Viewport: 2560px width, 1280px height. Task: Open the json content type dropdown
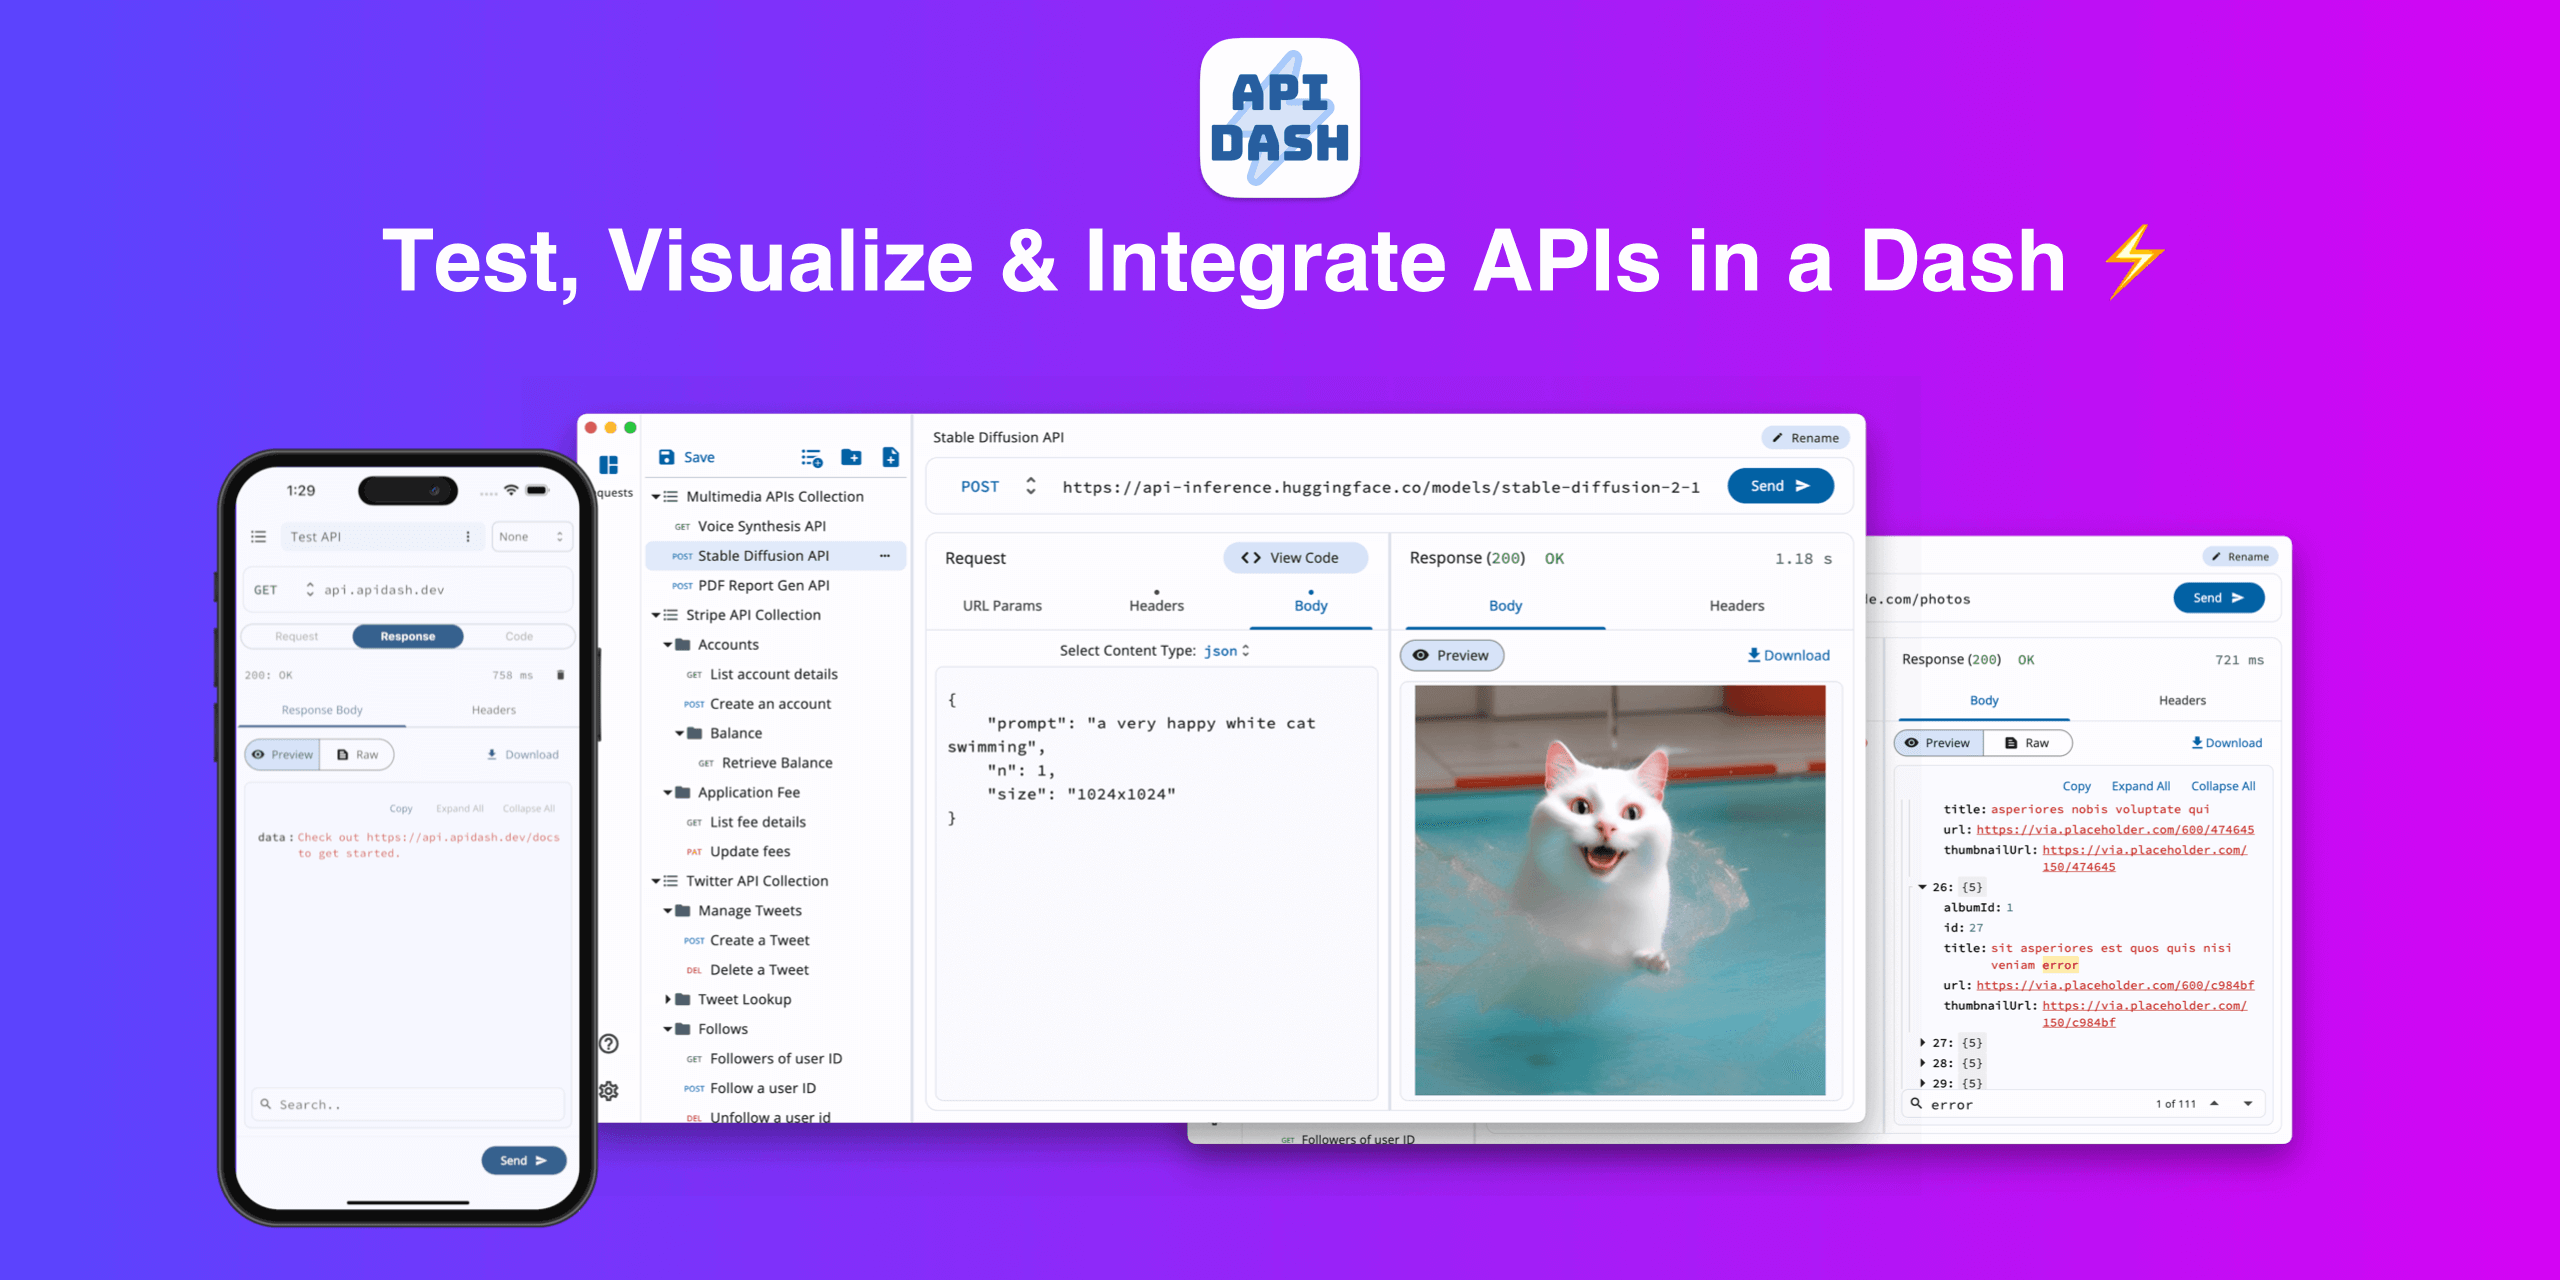coord(1229,650)
